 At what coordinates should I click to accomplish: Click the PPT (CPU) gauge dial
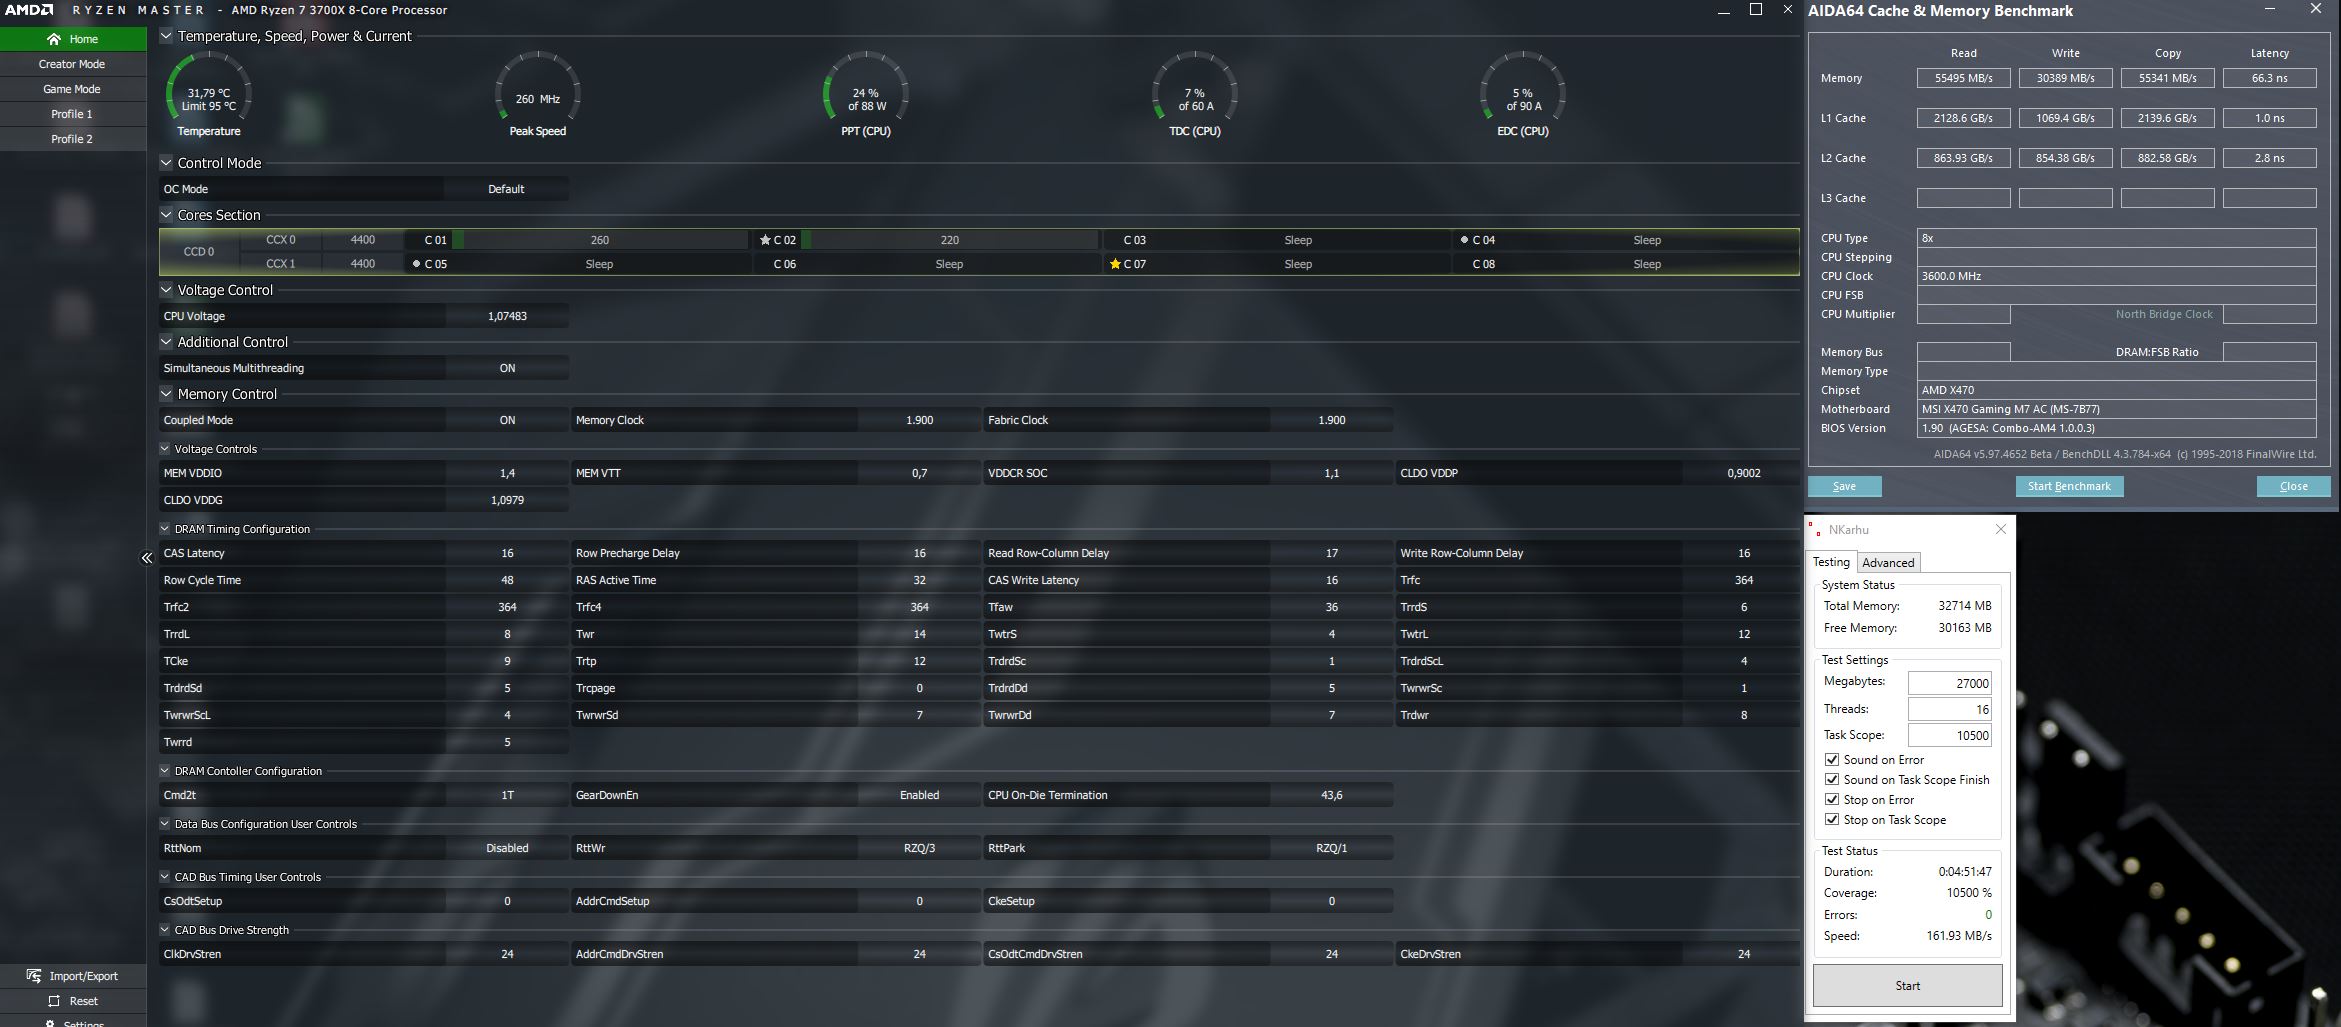[x=866, y=96]
